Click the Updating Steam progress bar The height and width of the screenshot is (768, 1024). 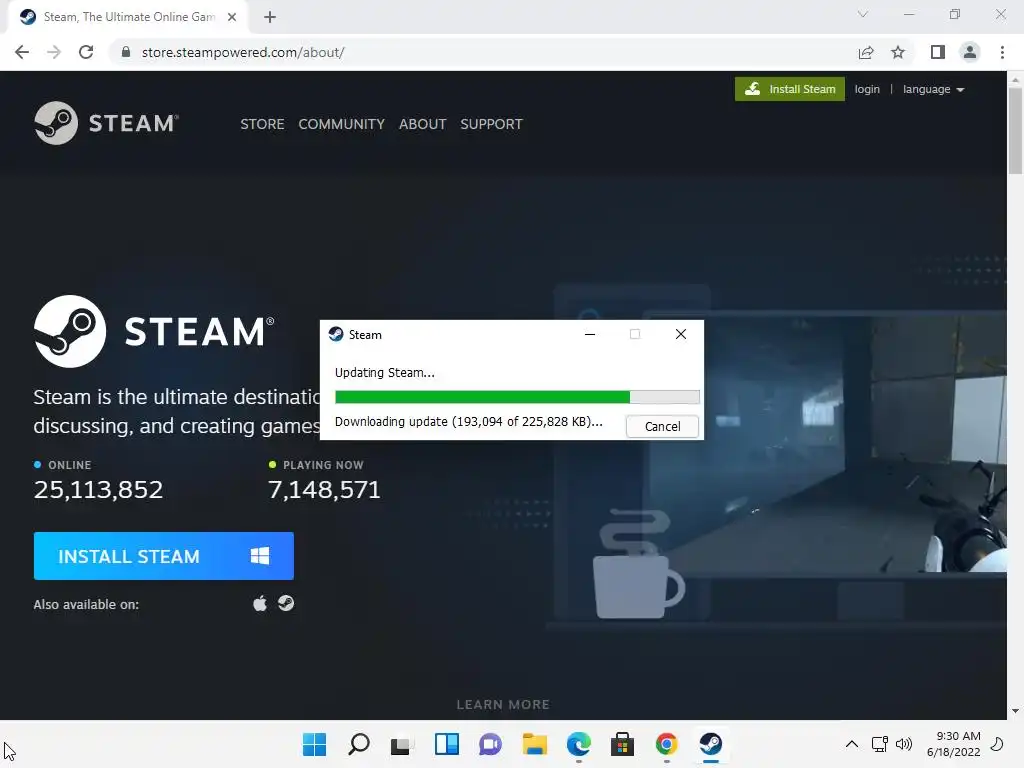pyautogui.click(x=517, y=396)
